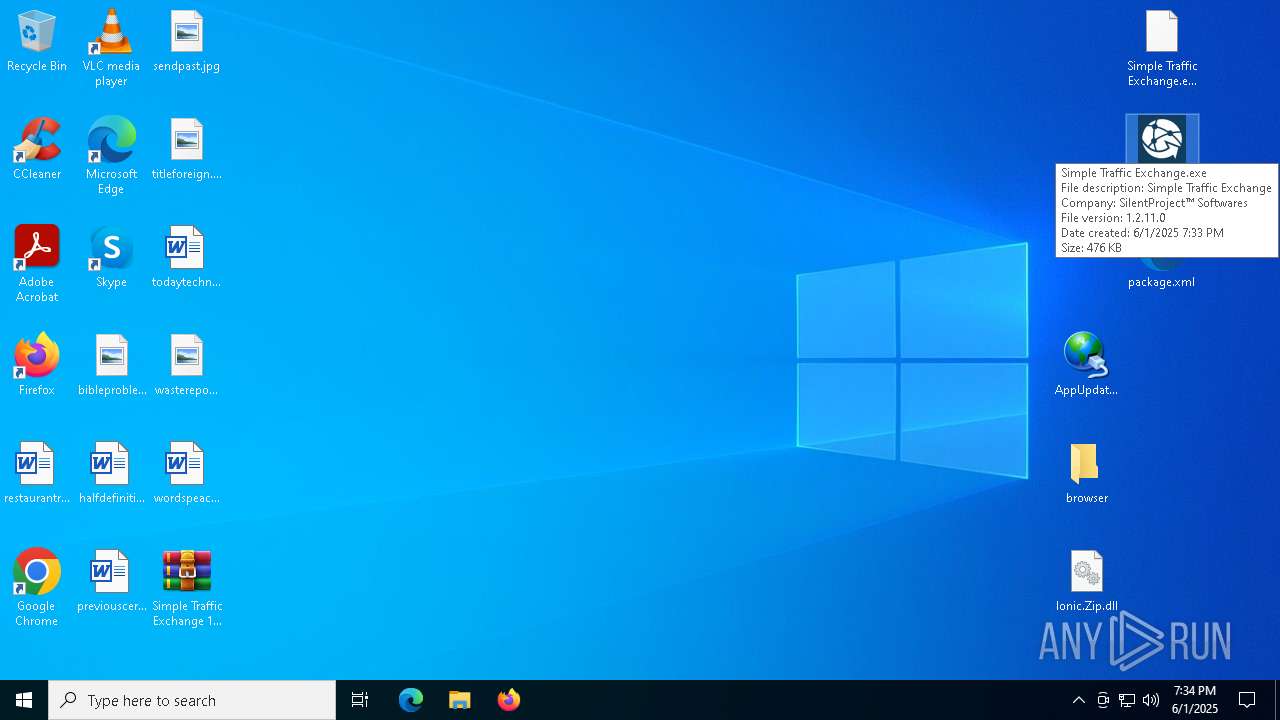Select the blank Simple Traffic Exchange.e... file
The image size is (1280, 720).
click(x=1162, y=48)
